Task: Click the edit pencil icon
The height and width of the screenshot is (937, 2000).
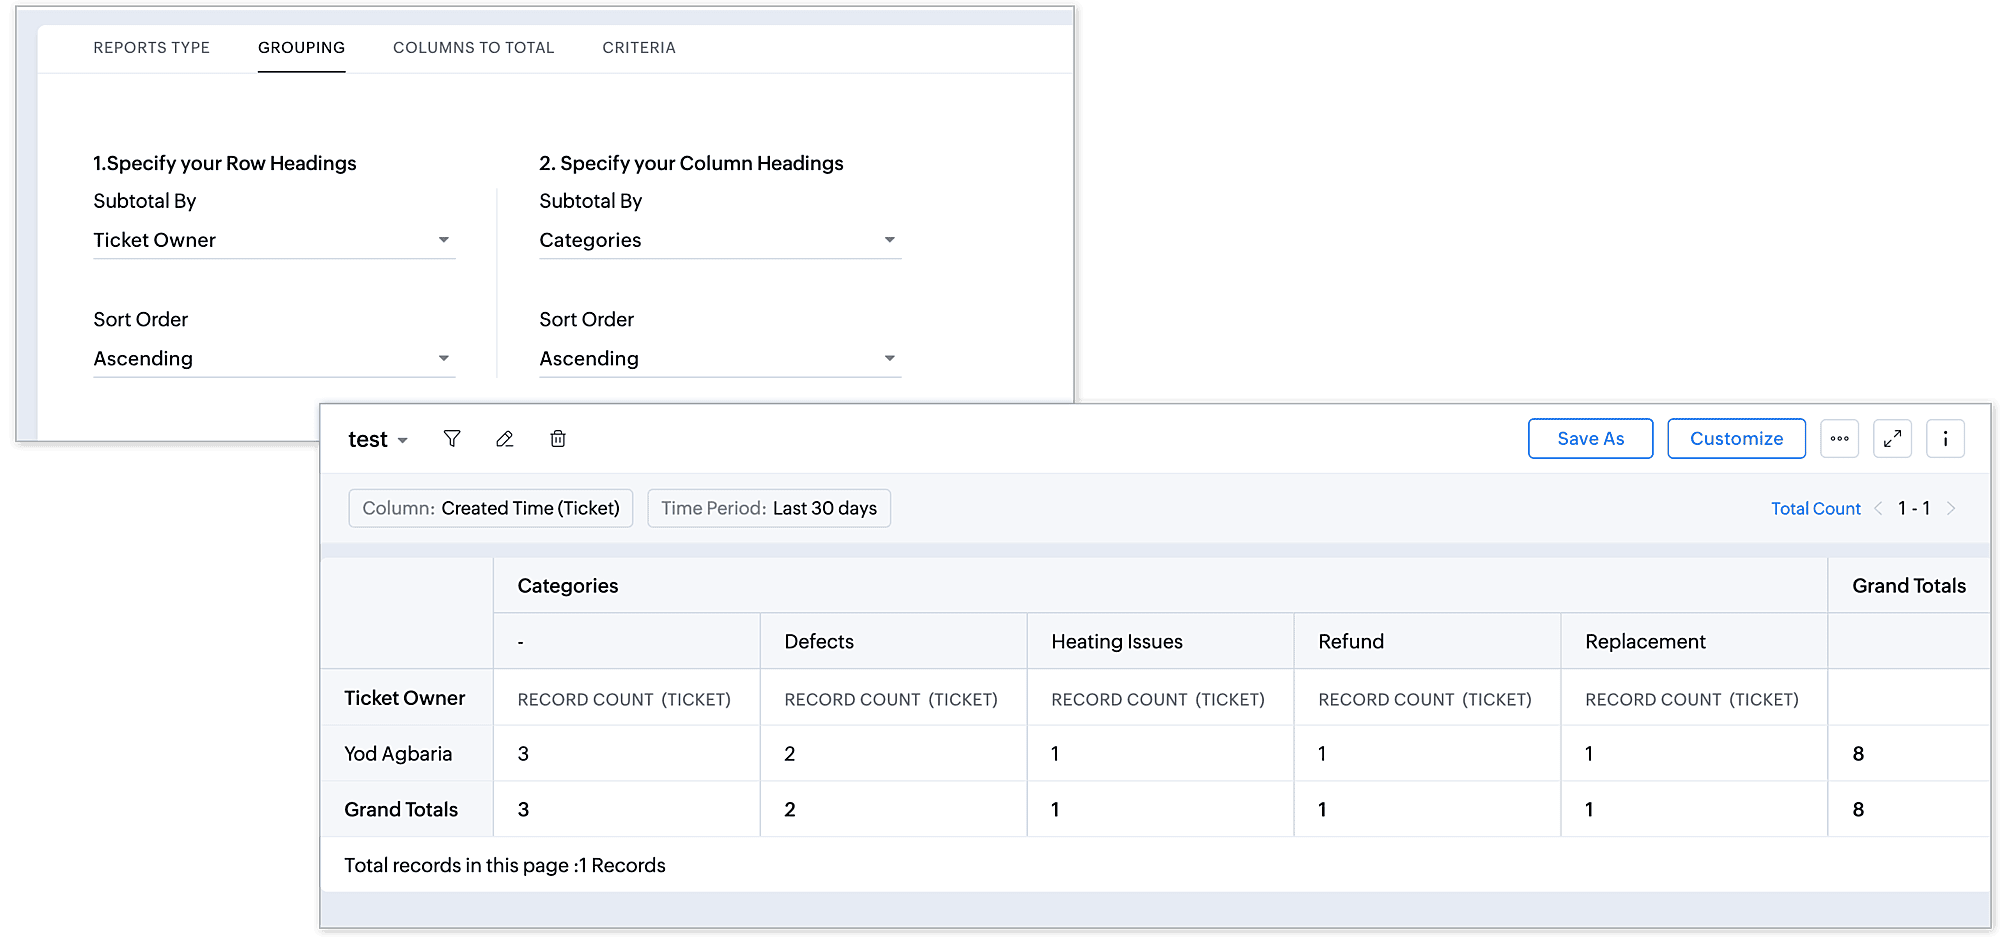Action: tap(505, 439)
